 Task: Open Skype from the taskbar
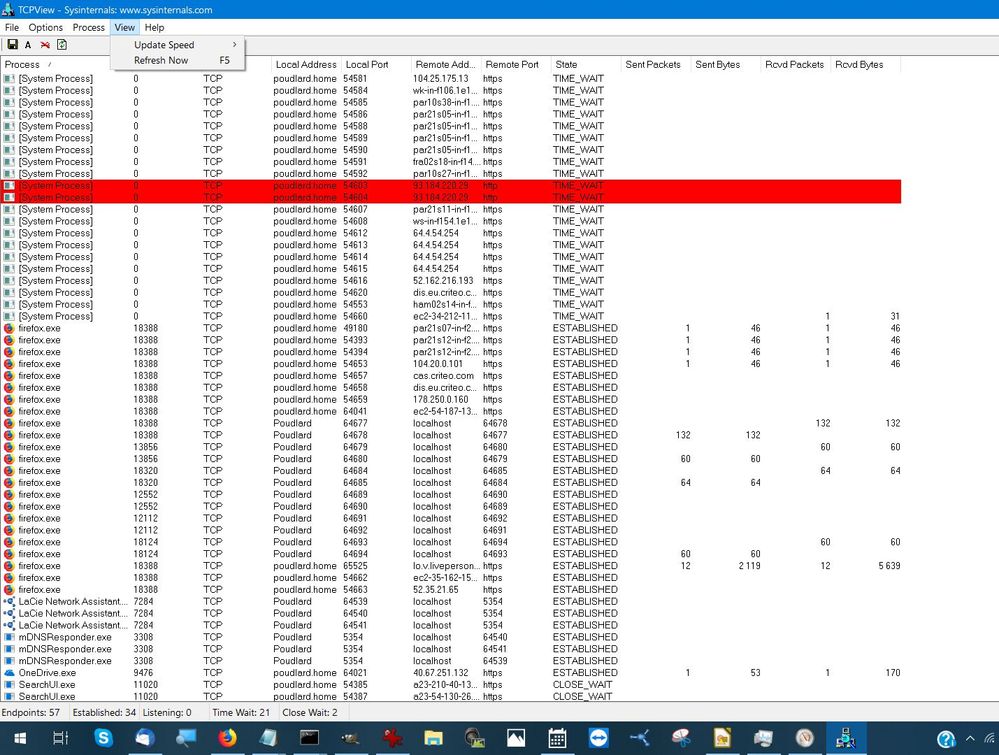point(103,738)
